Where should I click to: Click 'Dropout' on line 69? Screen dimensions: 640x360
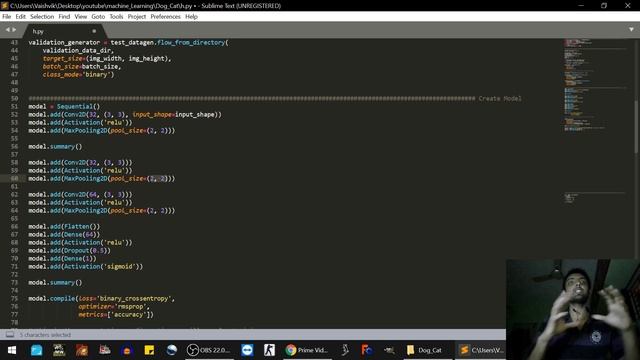[77, 251]
